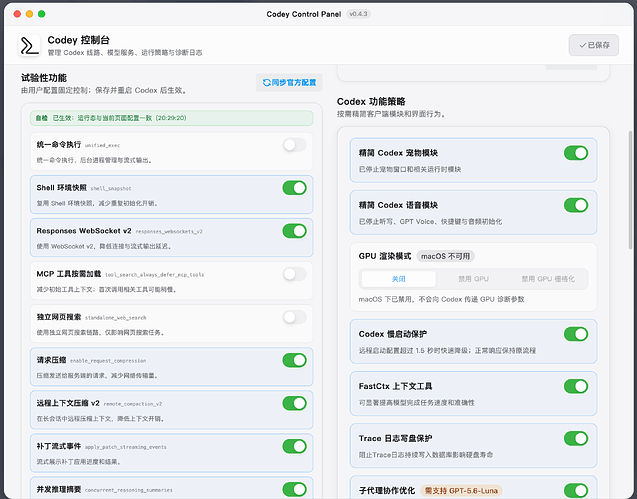Turn on standalone_web_search toggle

point(295,317)
